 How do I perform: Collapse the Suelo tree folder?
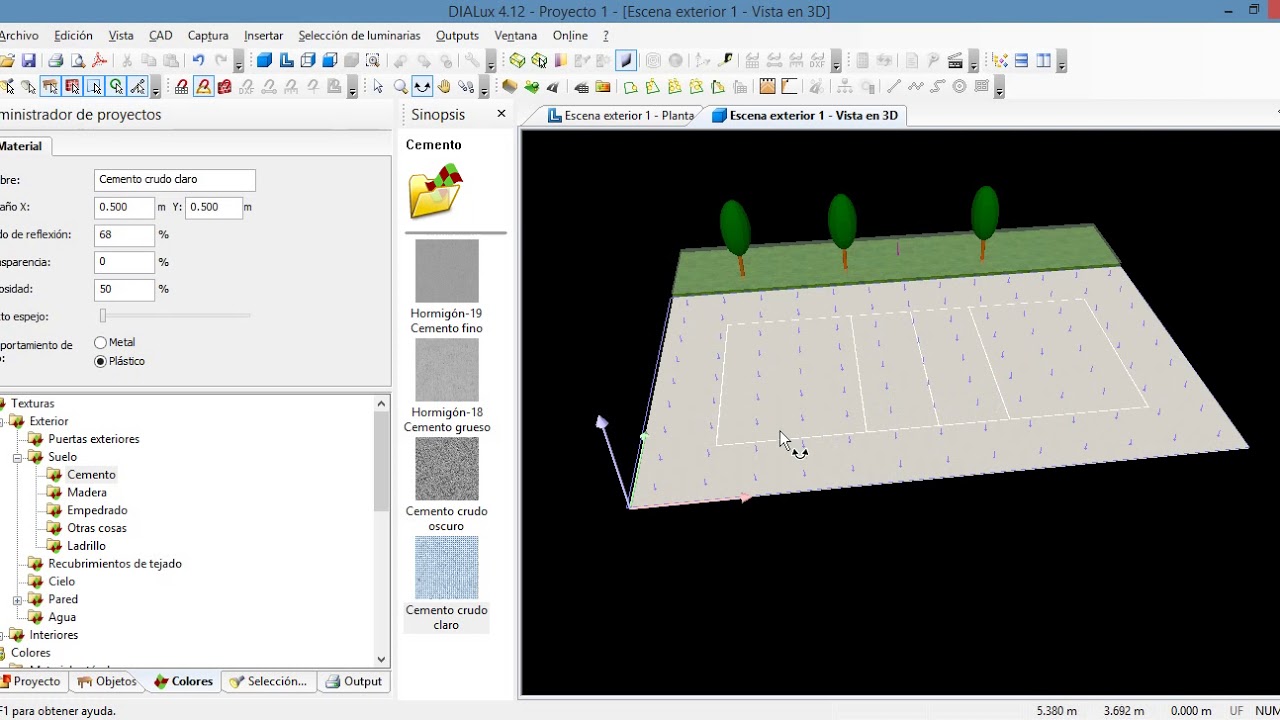[17, 457]
